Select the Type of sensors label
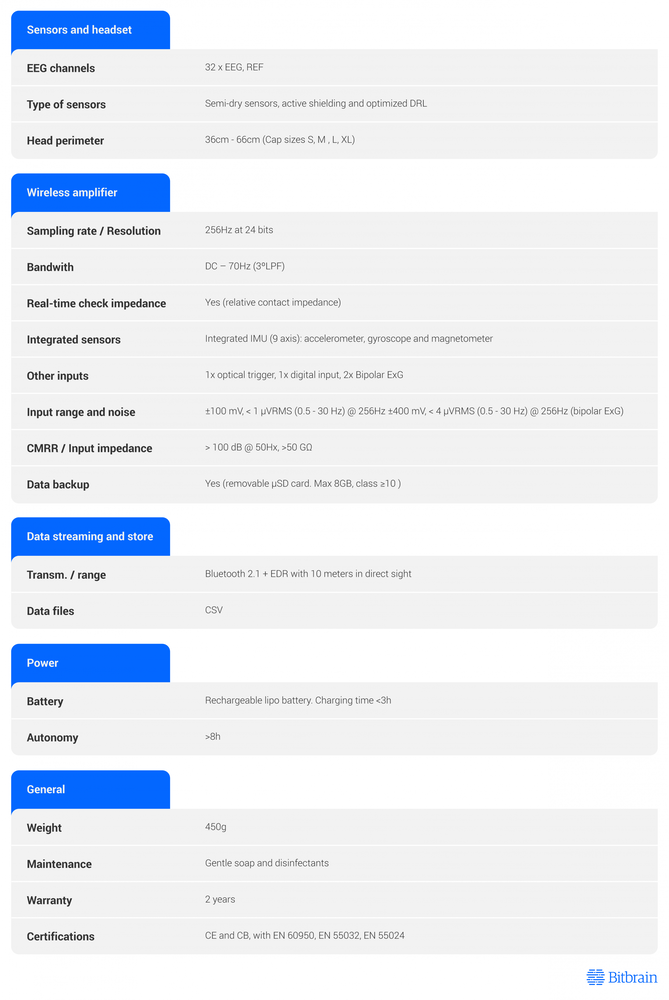 (x=66, y=105)
